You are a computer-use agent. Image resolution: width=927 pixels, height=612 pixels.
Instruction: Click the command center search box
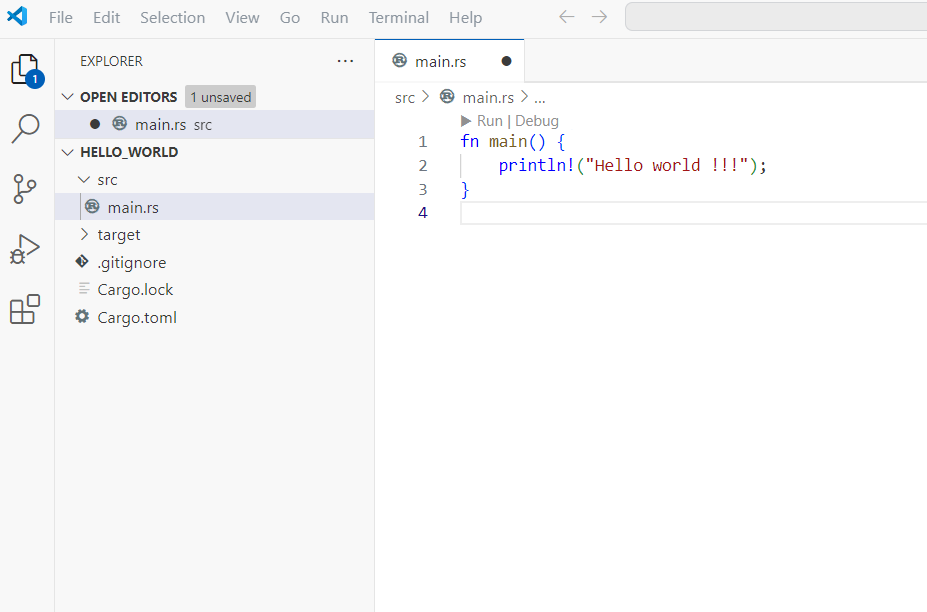(776, 17)
